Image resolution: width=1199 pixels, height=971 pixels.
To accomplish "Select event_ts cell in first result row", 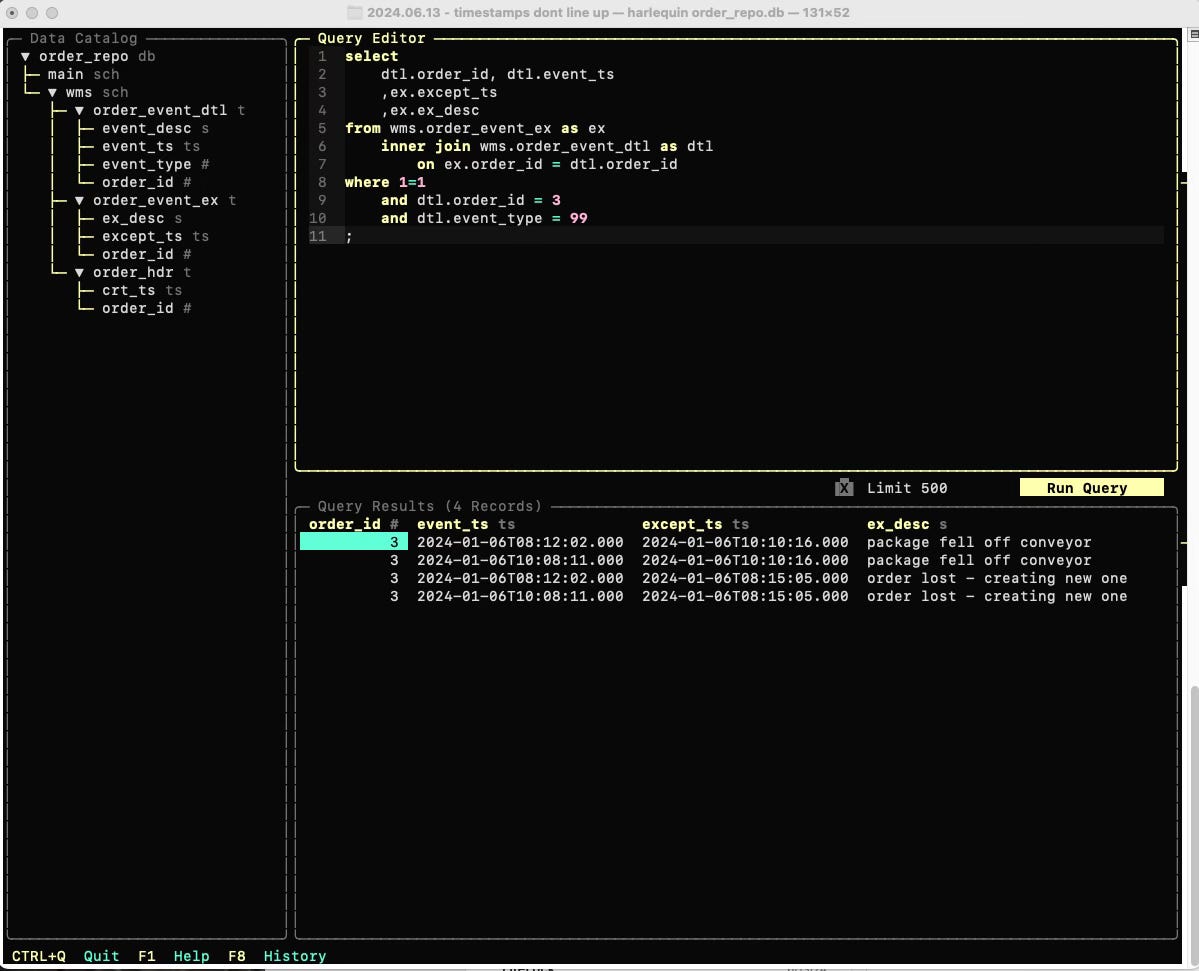I will 520,542.
